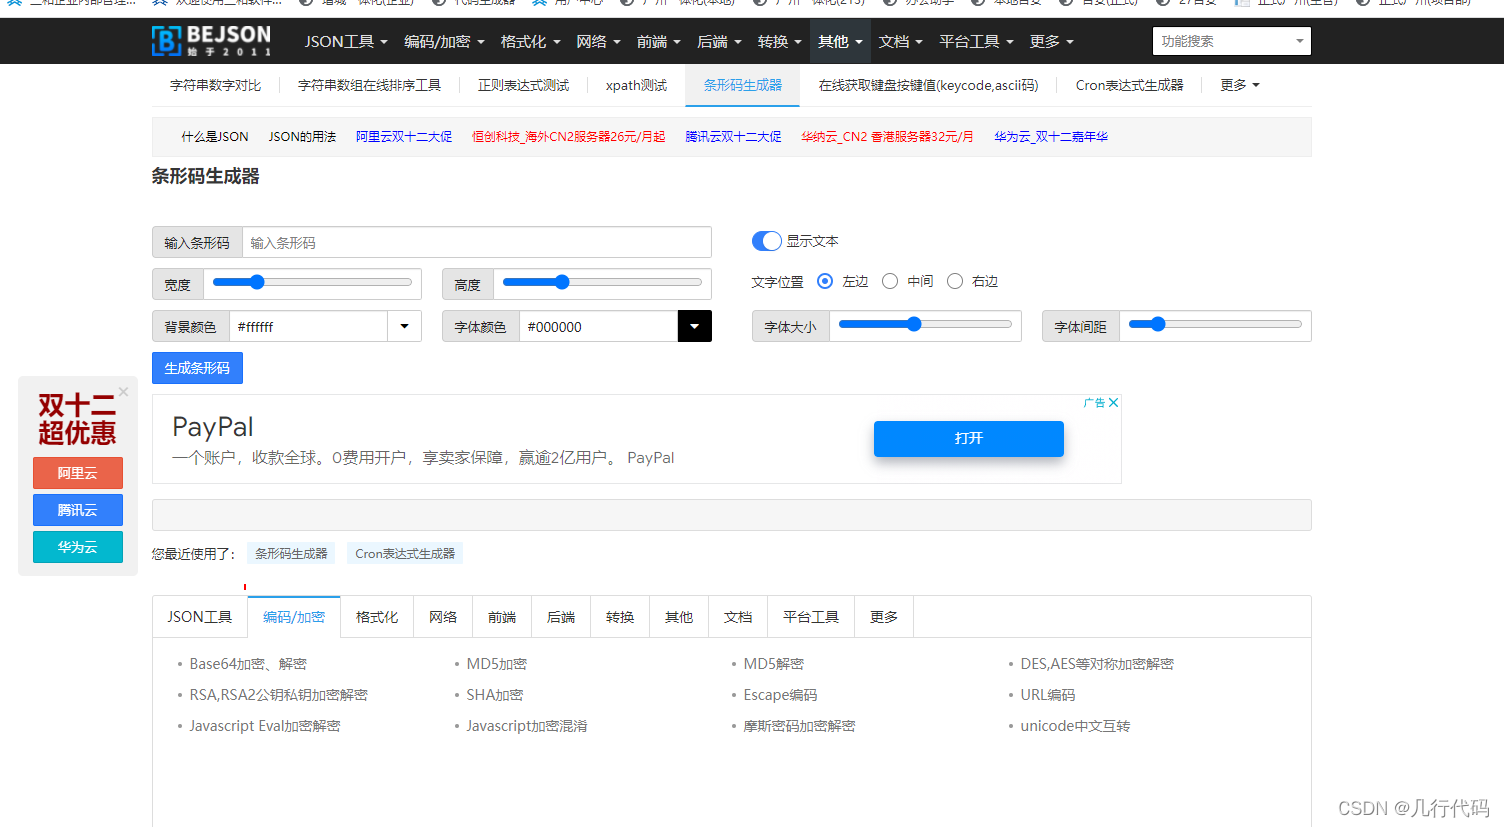Open the background color picker dropdown
1504x827 pixels.
pyautogui.click(x=404, y=326)
